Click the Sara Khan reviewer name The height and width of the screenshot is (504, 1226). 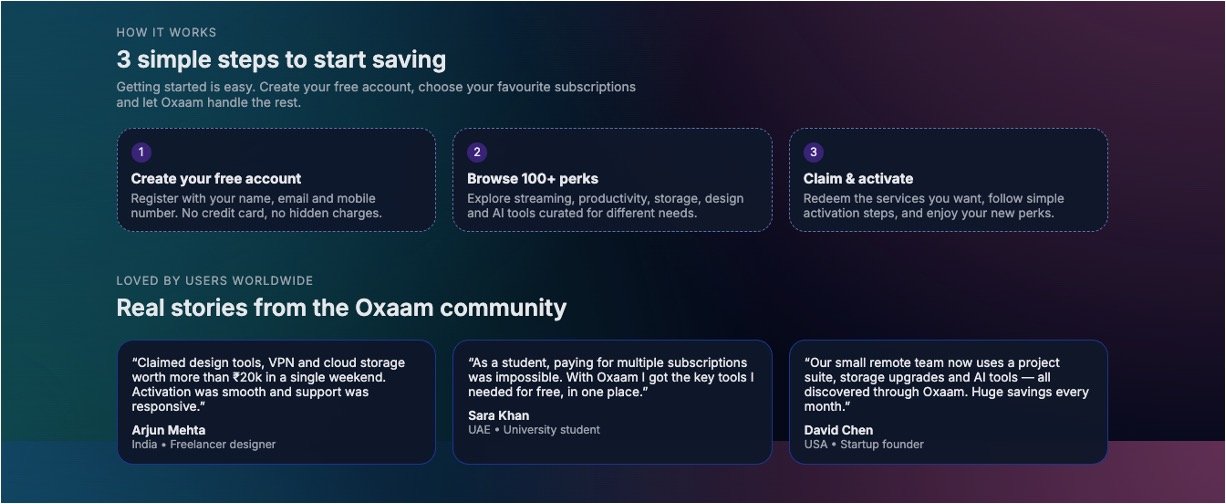(x=498, y=415)
